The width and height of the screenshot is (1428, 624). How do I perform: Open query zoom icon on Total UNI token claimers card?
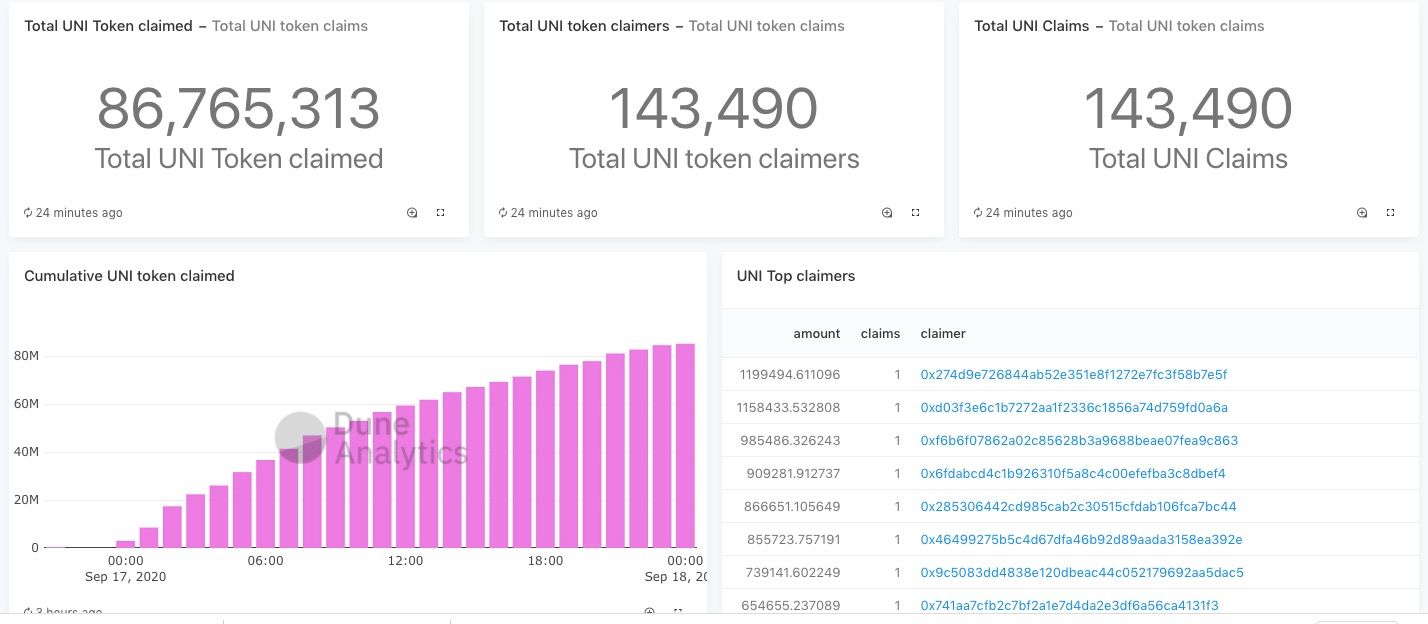(x=887, y=213)
